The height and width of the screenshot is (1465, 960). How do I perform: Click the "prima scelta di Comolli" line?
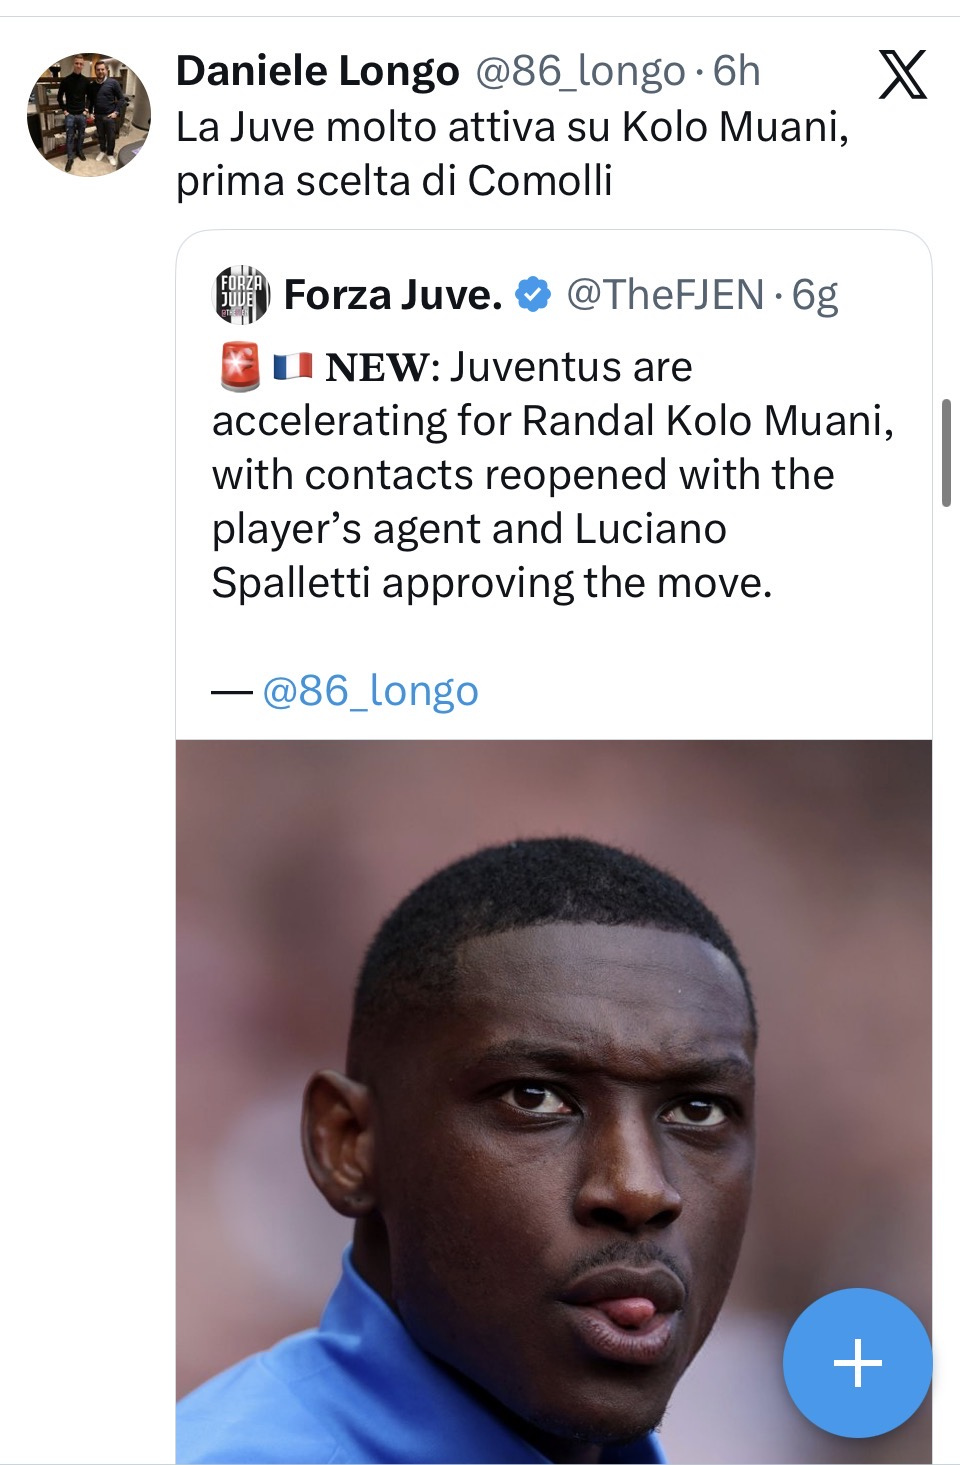[x=394, y=181]
